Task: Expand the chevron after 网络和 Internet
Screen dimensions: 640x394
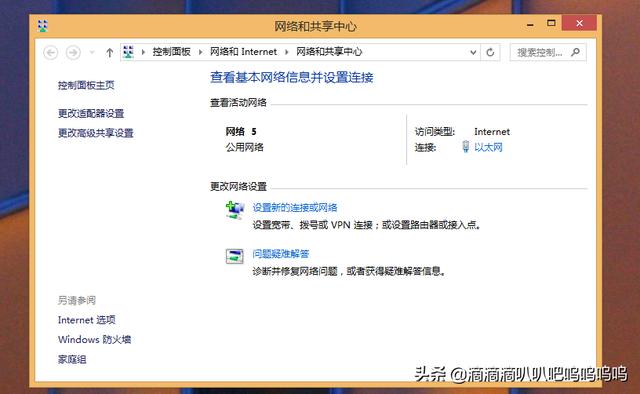Action: (x=287, y=52)
